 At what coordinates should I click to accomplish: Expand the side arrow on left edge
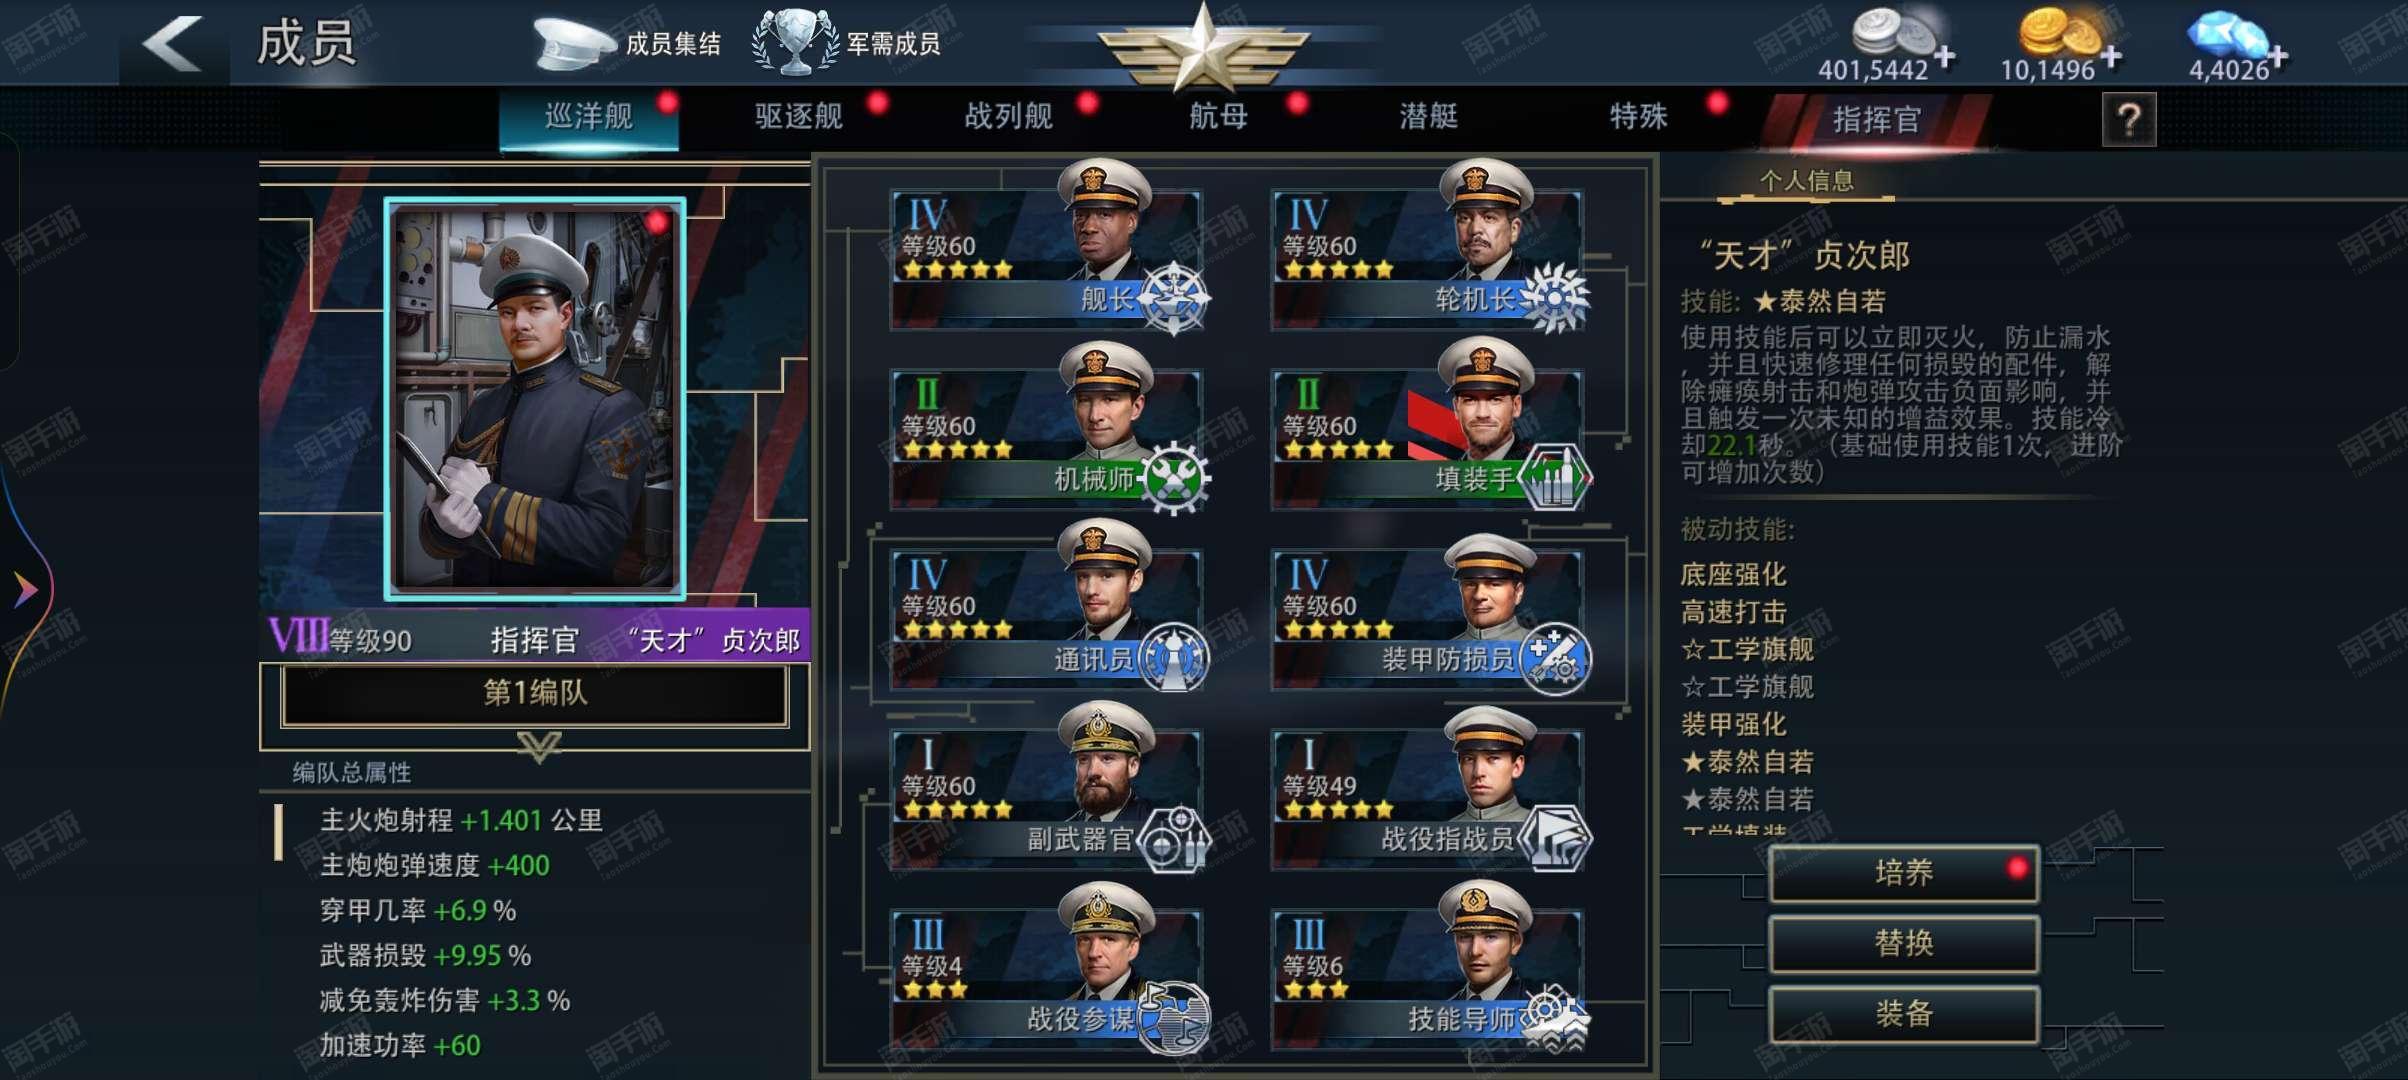(x=26, y=589)
